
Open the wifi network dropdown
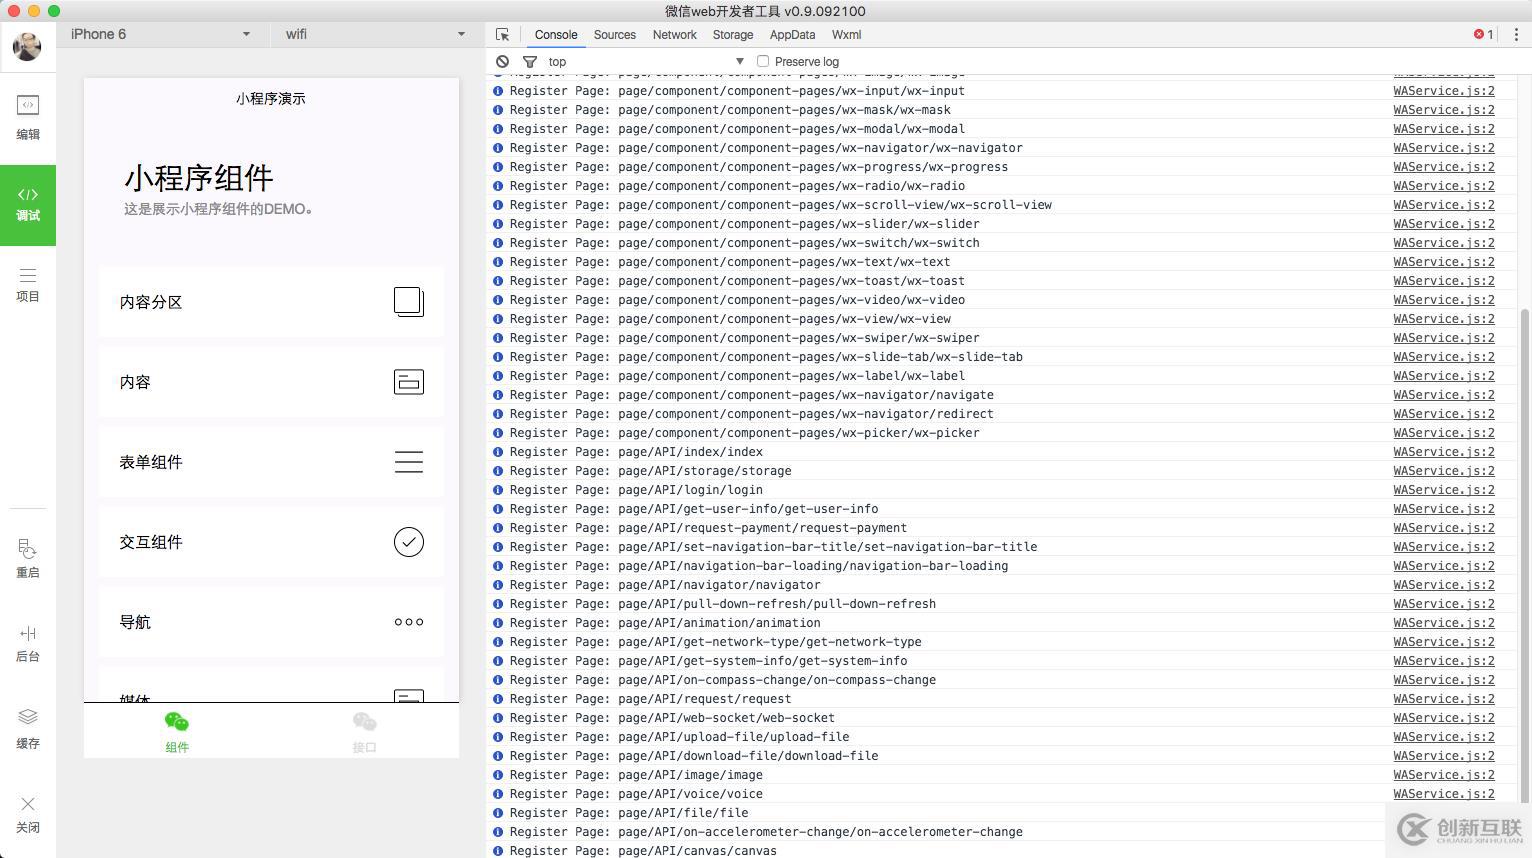[375, 34]
